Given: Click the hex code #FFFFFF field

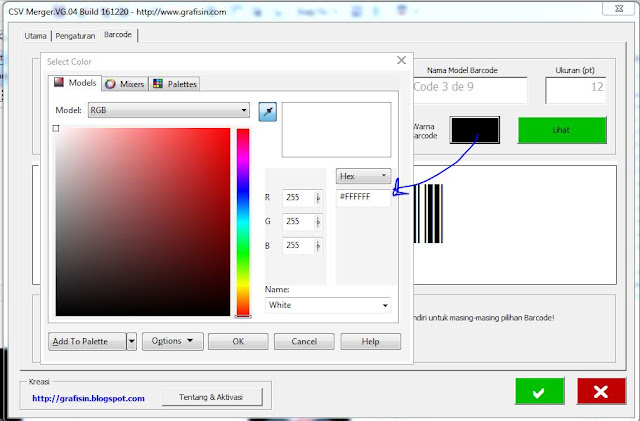Looking at the screenshot, I should [363, 197].
